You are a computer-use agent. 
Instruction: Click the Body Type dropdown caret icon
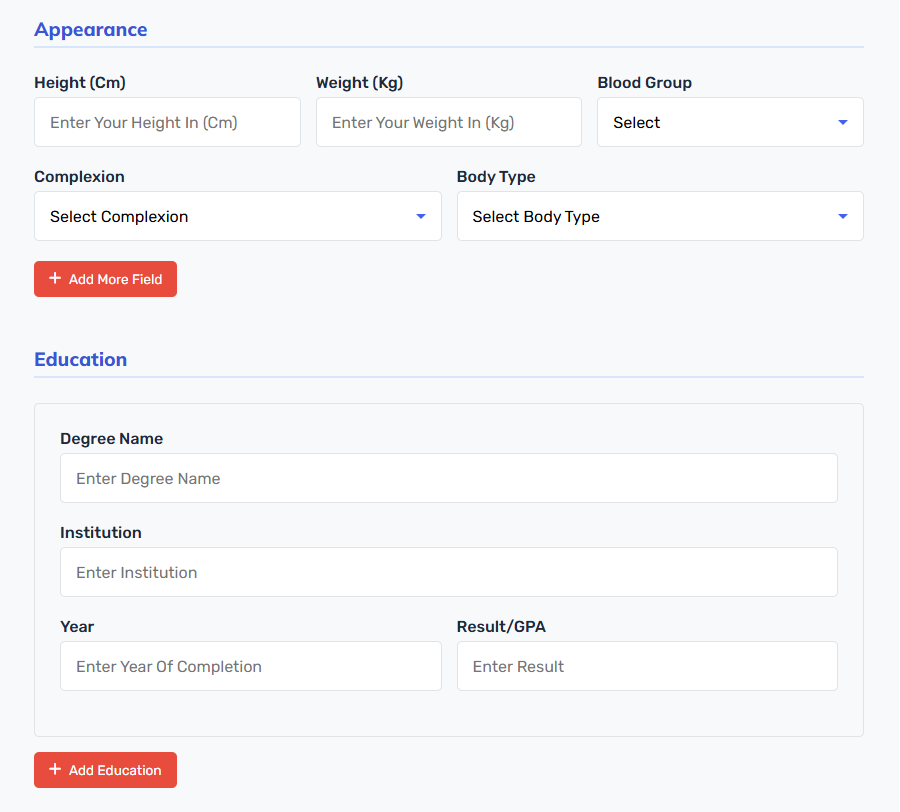point(843,216)
